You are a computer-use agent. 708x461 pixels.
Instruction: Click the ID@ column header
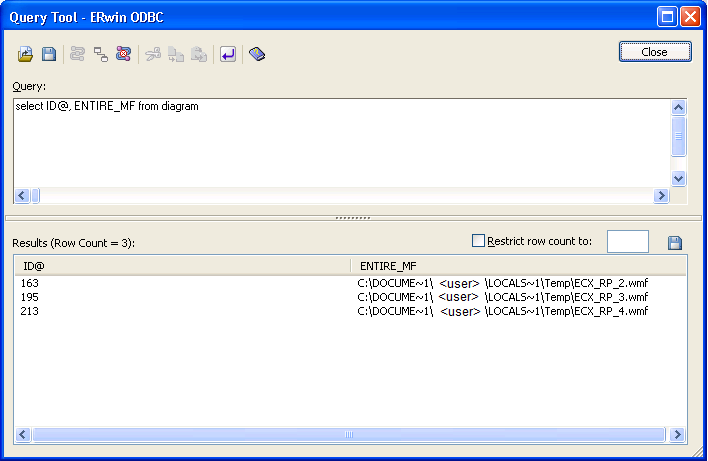point(182,266)
